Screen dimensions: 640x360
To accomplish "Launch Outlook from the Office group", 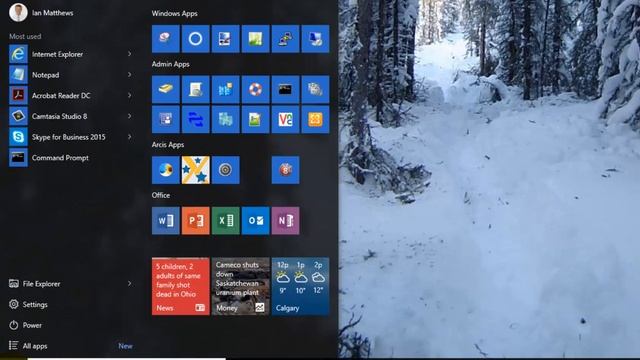I will pos(256,220).
